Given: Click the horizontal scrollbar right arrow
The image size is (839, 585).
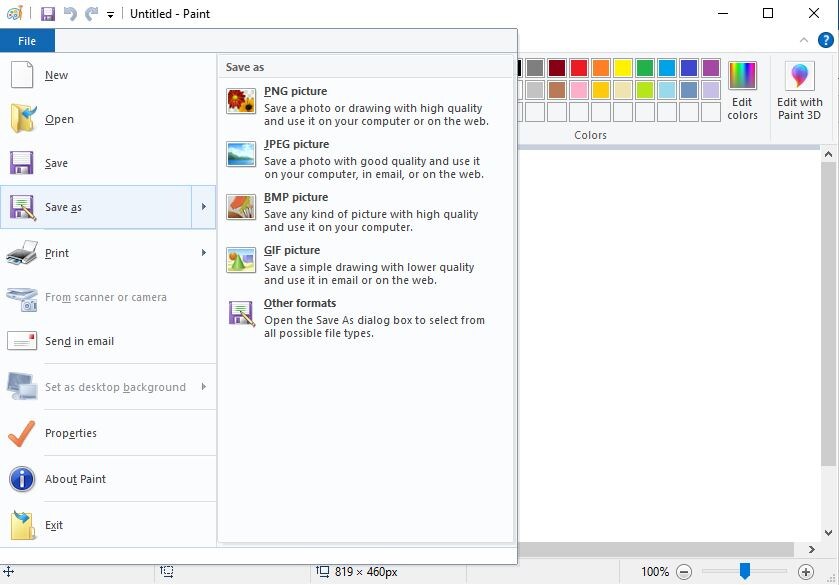Looking at the screenshot, I should (812, 549).
